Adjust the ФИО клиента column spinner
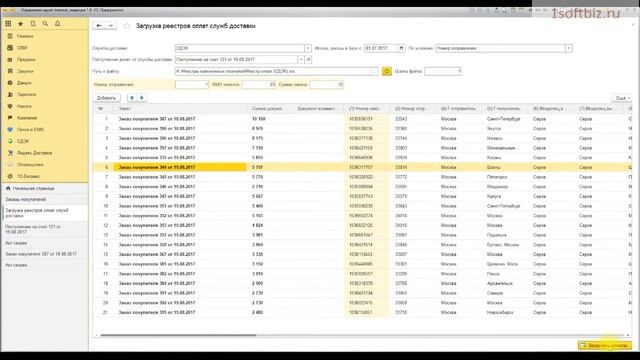This screenshot has width=640, height=360. (259, 84)
